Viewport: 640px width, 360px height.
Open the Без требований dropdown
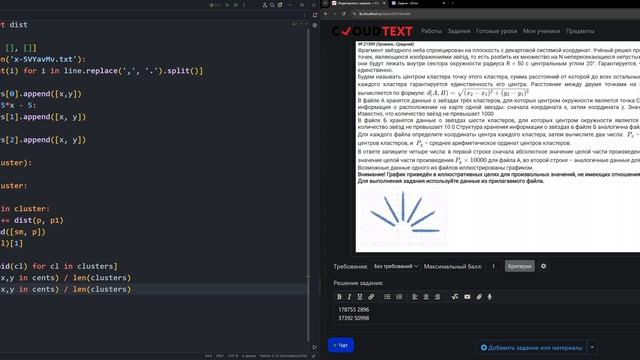396,266
